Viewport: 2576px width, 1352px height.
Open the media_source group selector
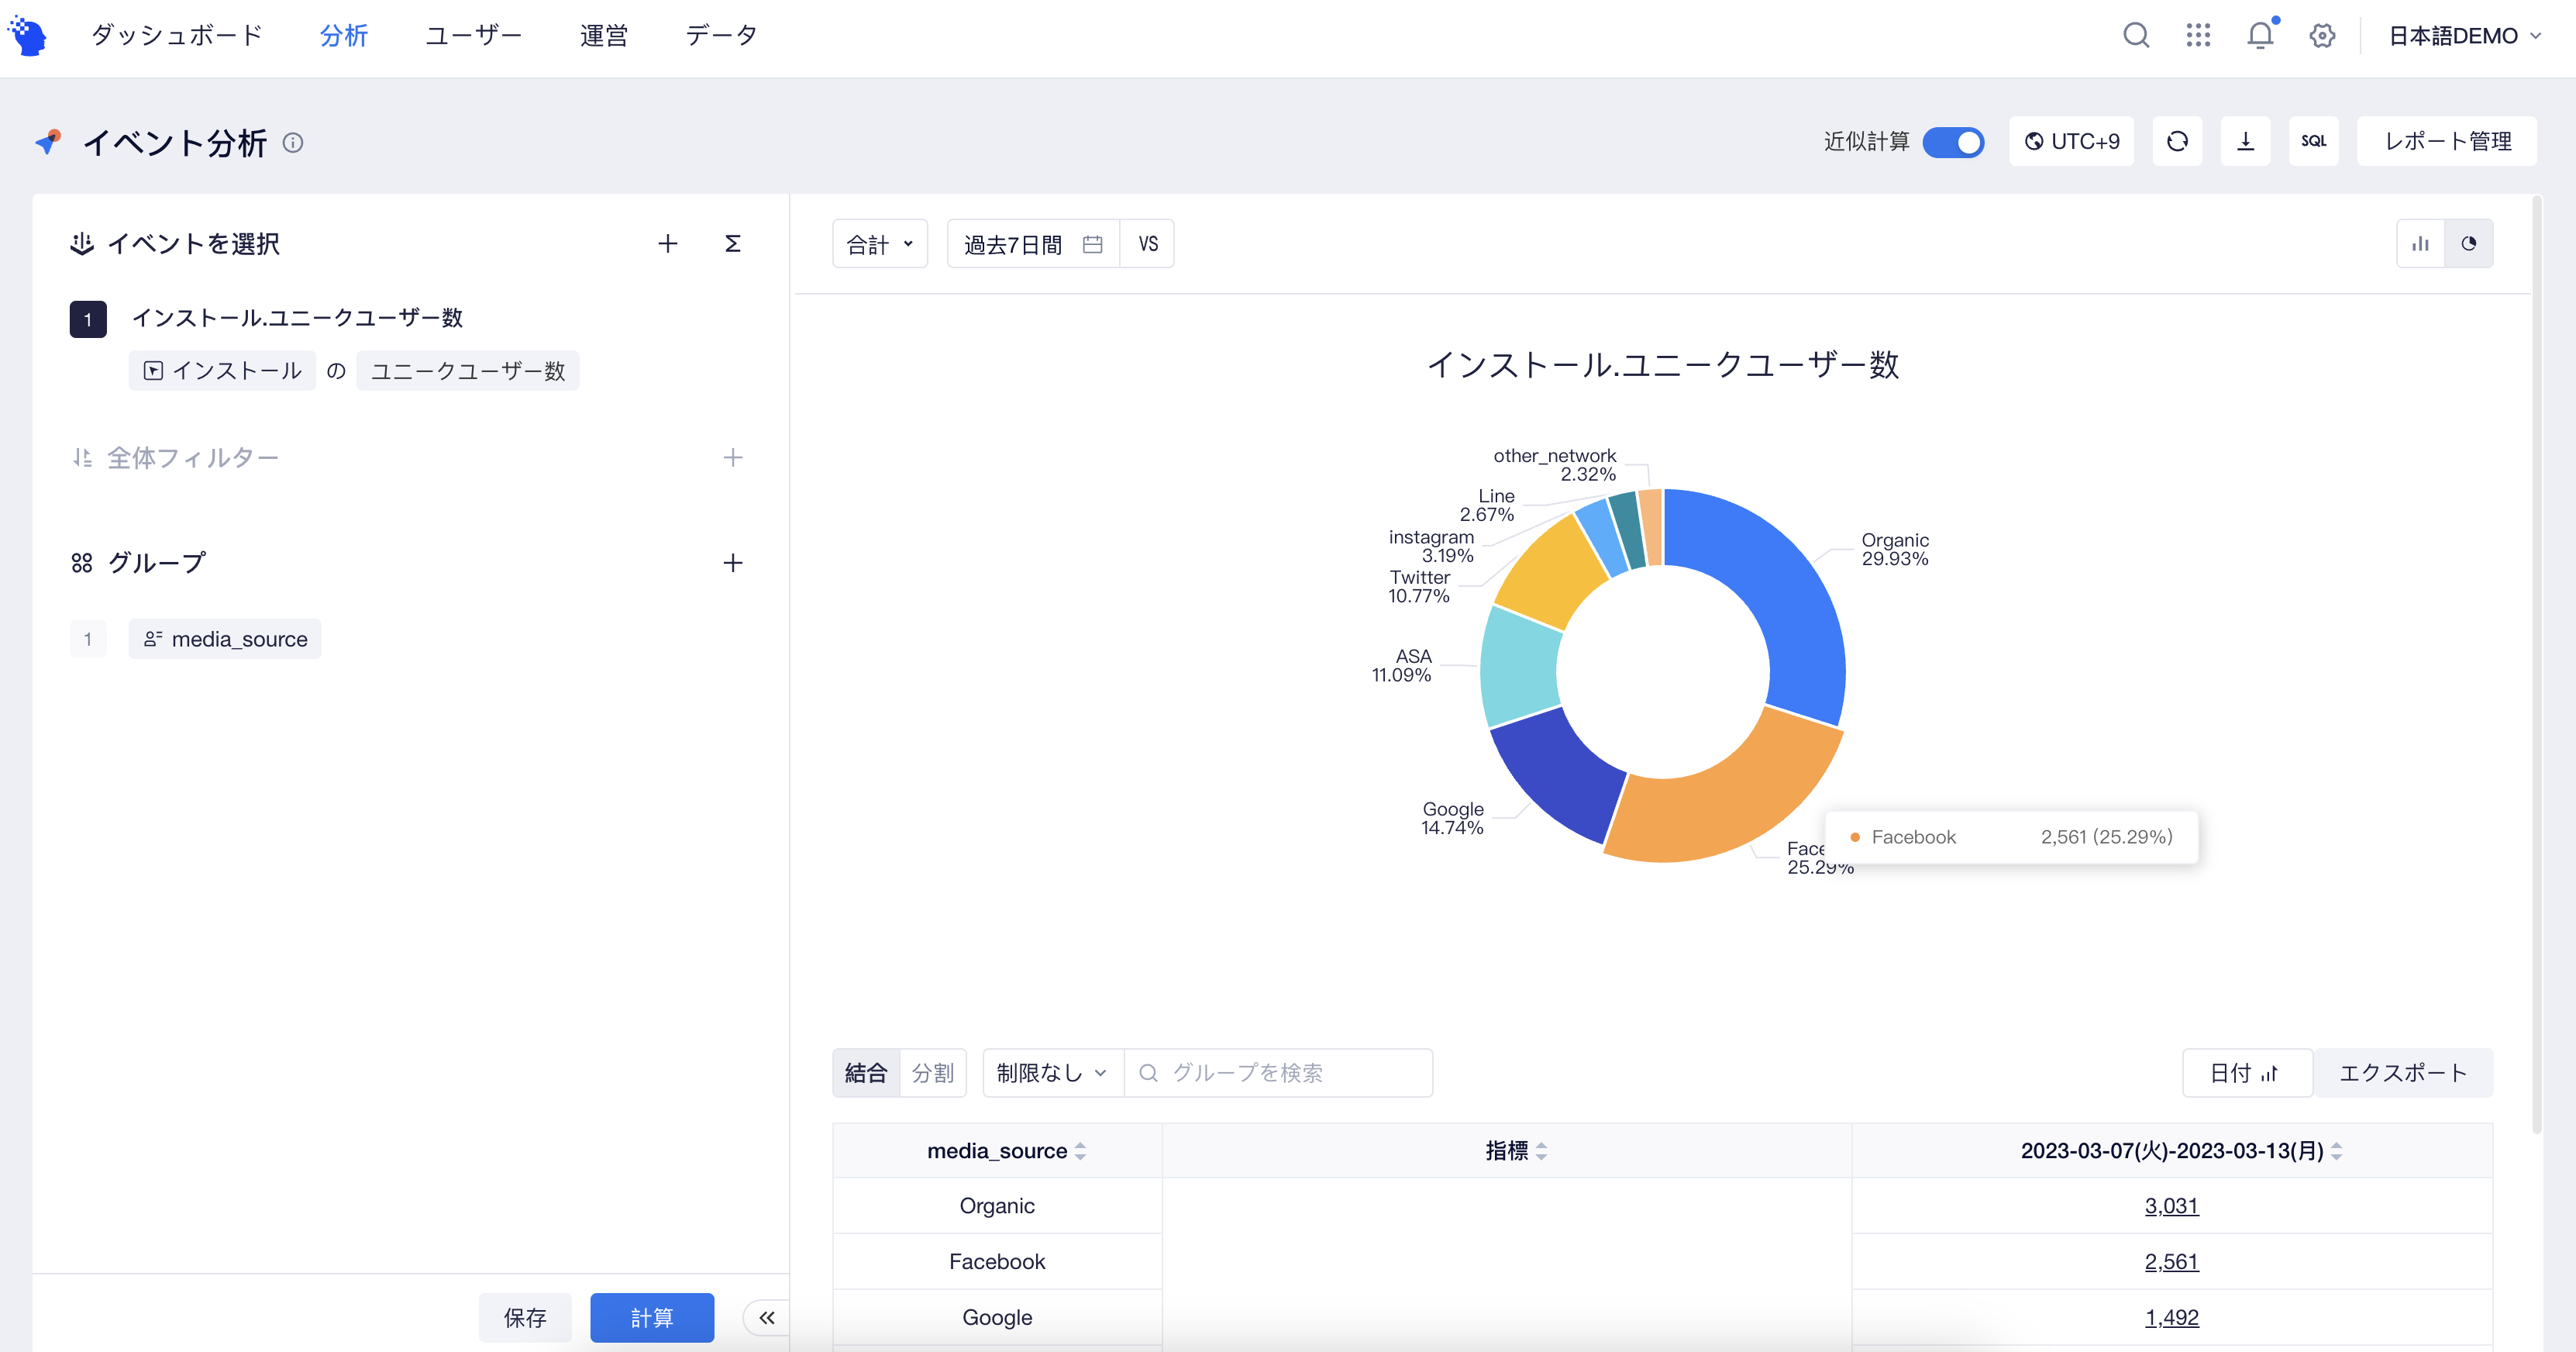(x=224, y=639)
